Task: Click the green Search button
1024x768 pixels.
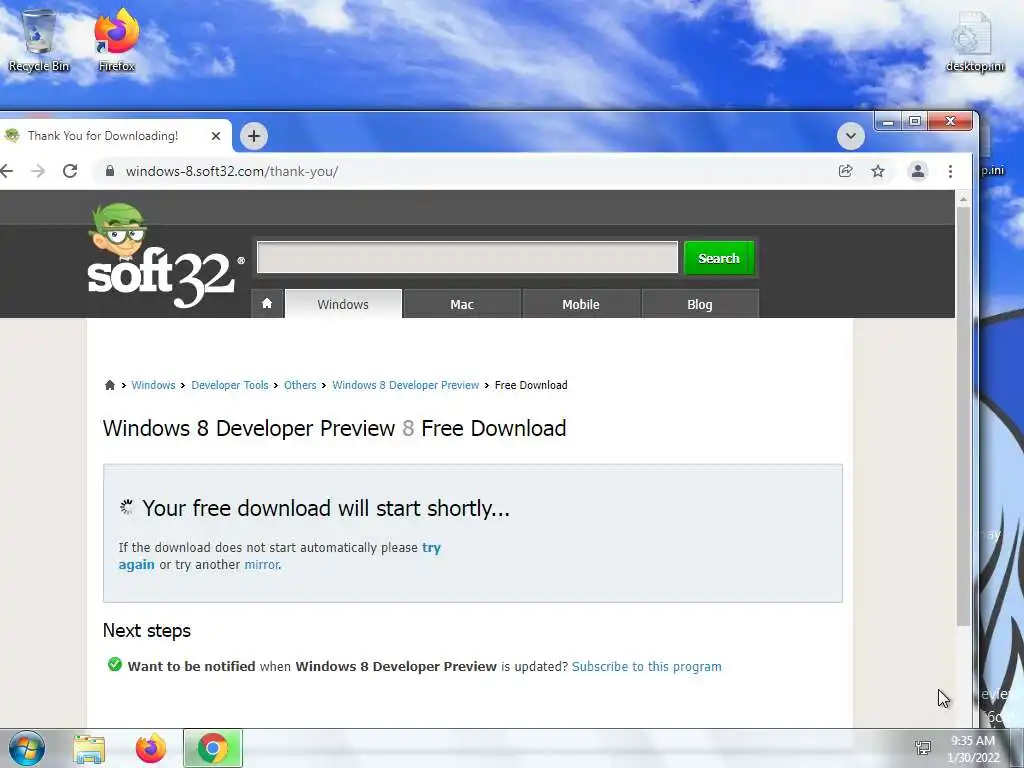Action: pos(718,258)
